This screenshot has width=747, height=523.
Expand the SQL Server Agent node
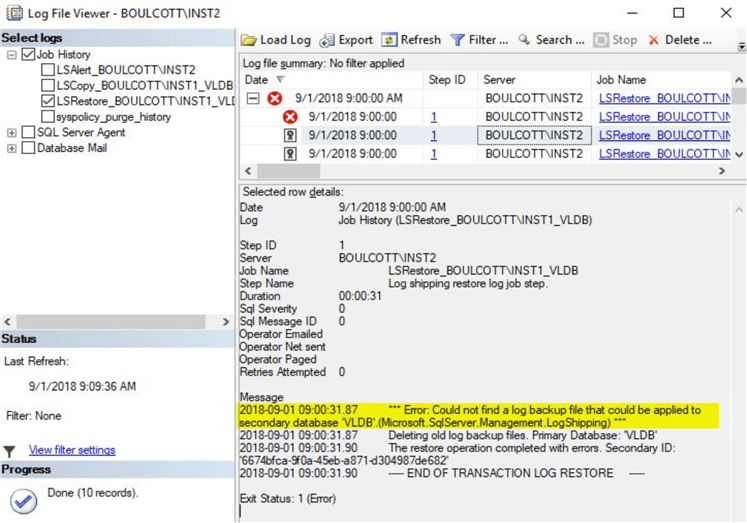tap(11, 133)
